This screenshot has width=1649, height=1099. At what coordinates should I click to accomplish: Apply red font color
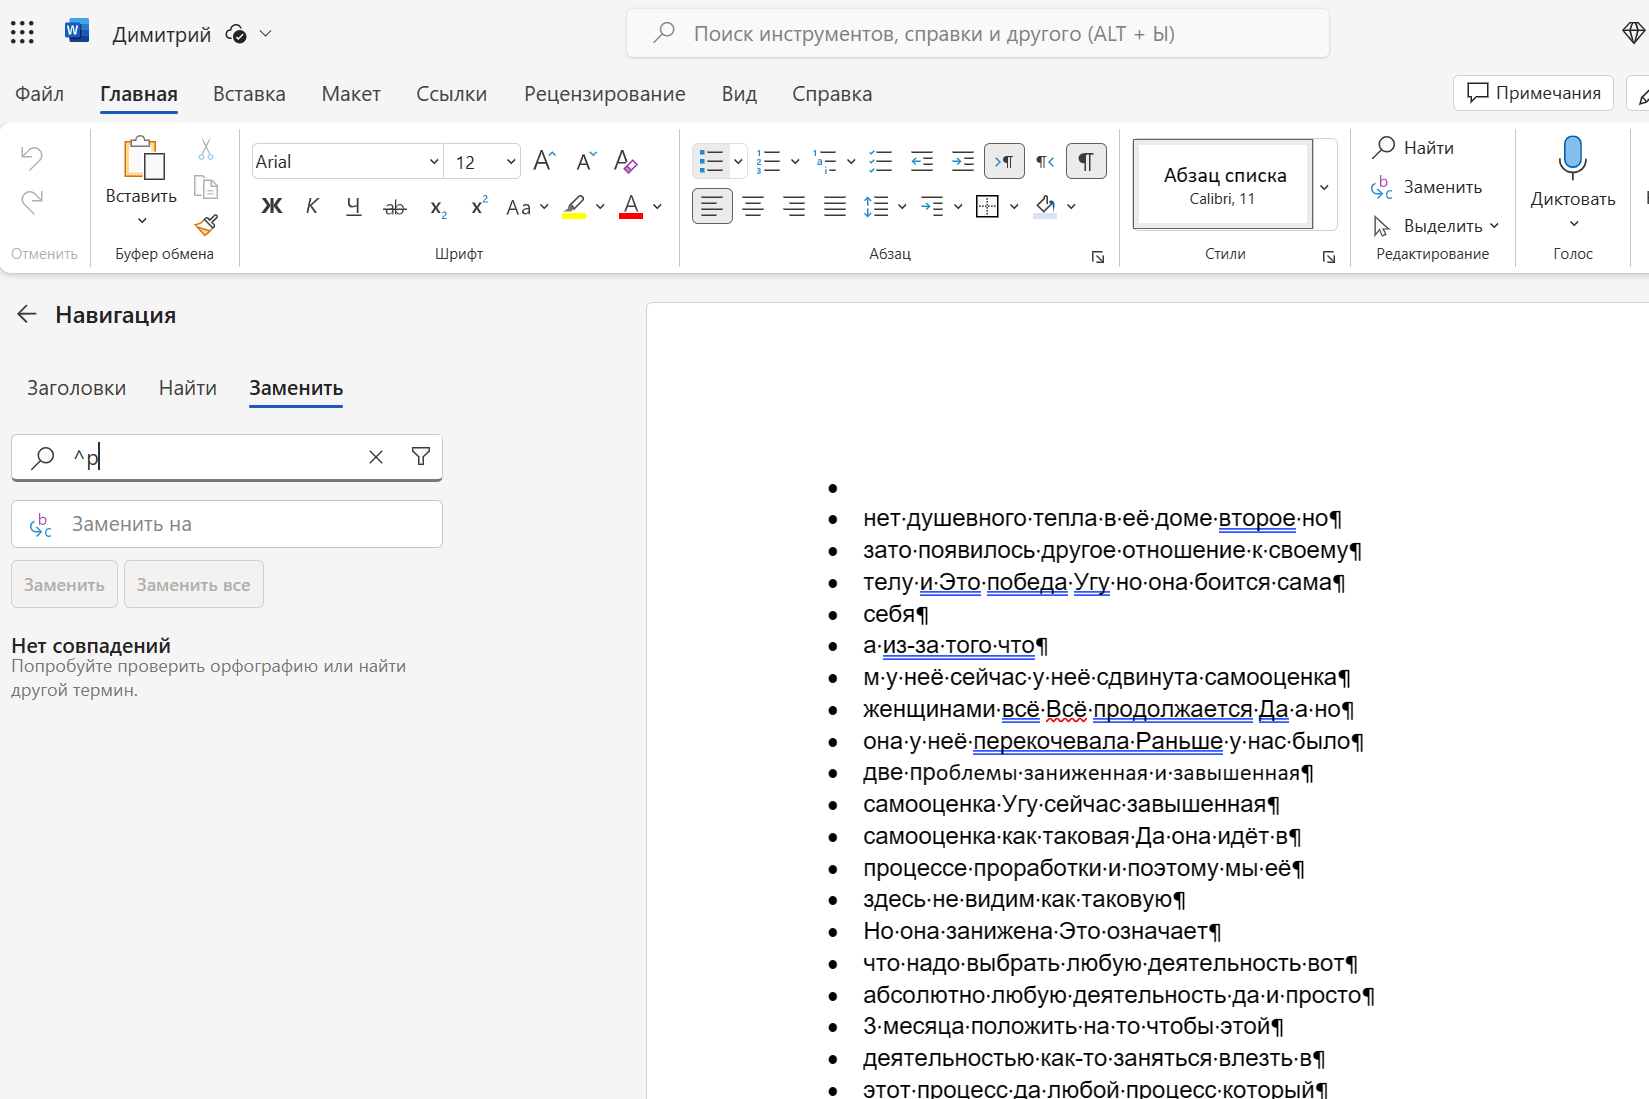(631, 206)
